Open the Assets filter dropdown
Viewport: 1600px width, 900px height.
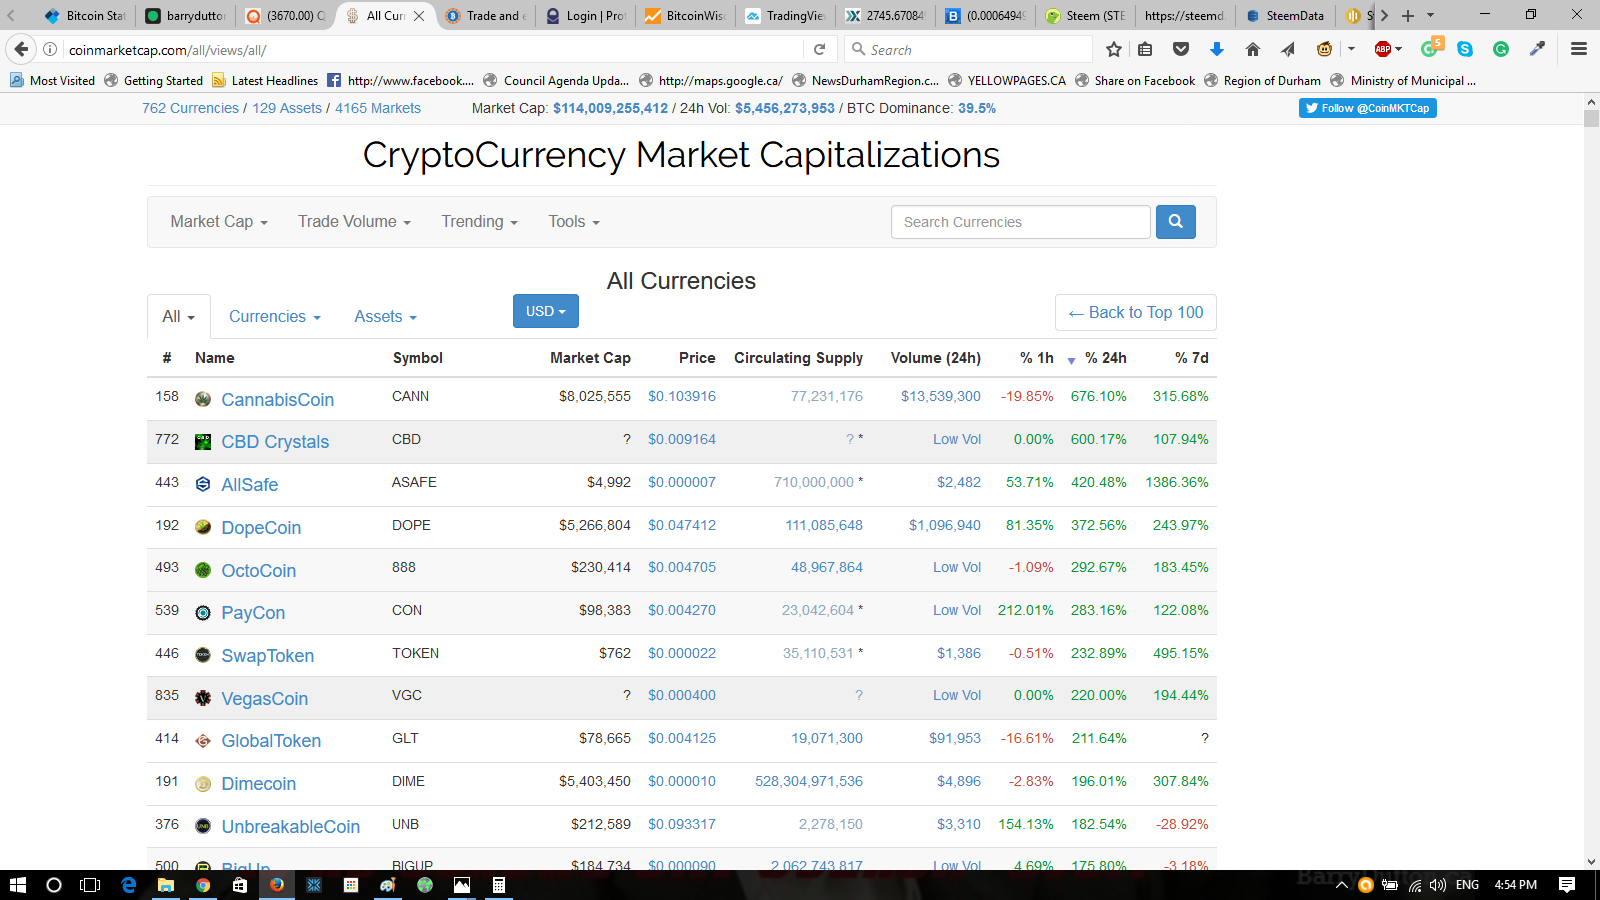[x=385, y=316]
